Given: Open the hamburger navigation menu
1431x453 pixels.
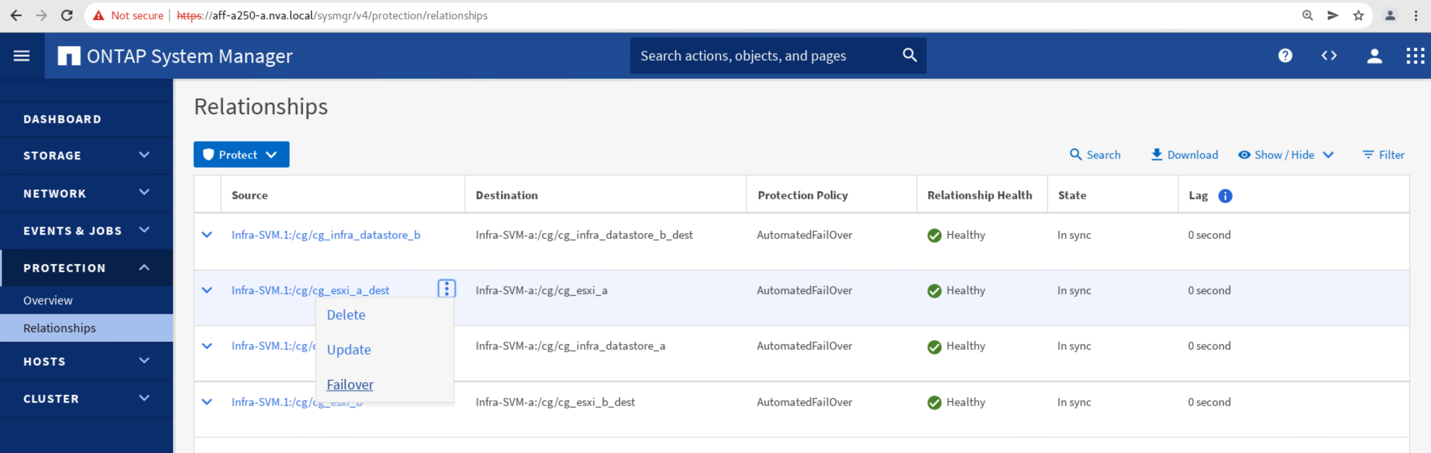Looking at the screenshot, I should (21, 56).
